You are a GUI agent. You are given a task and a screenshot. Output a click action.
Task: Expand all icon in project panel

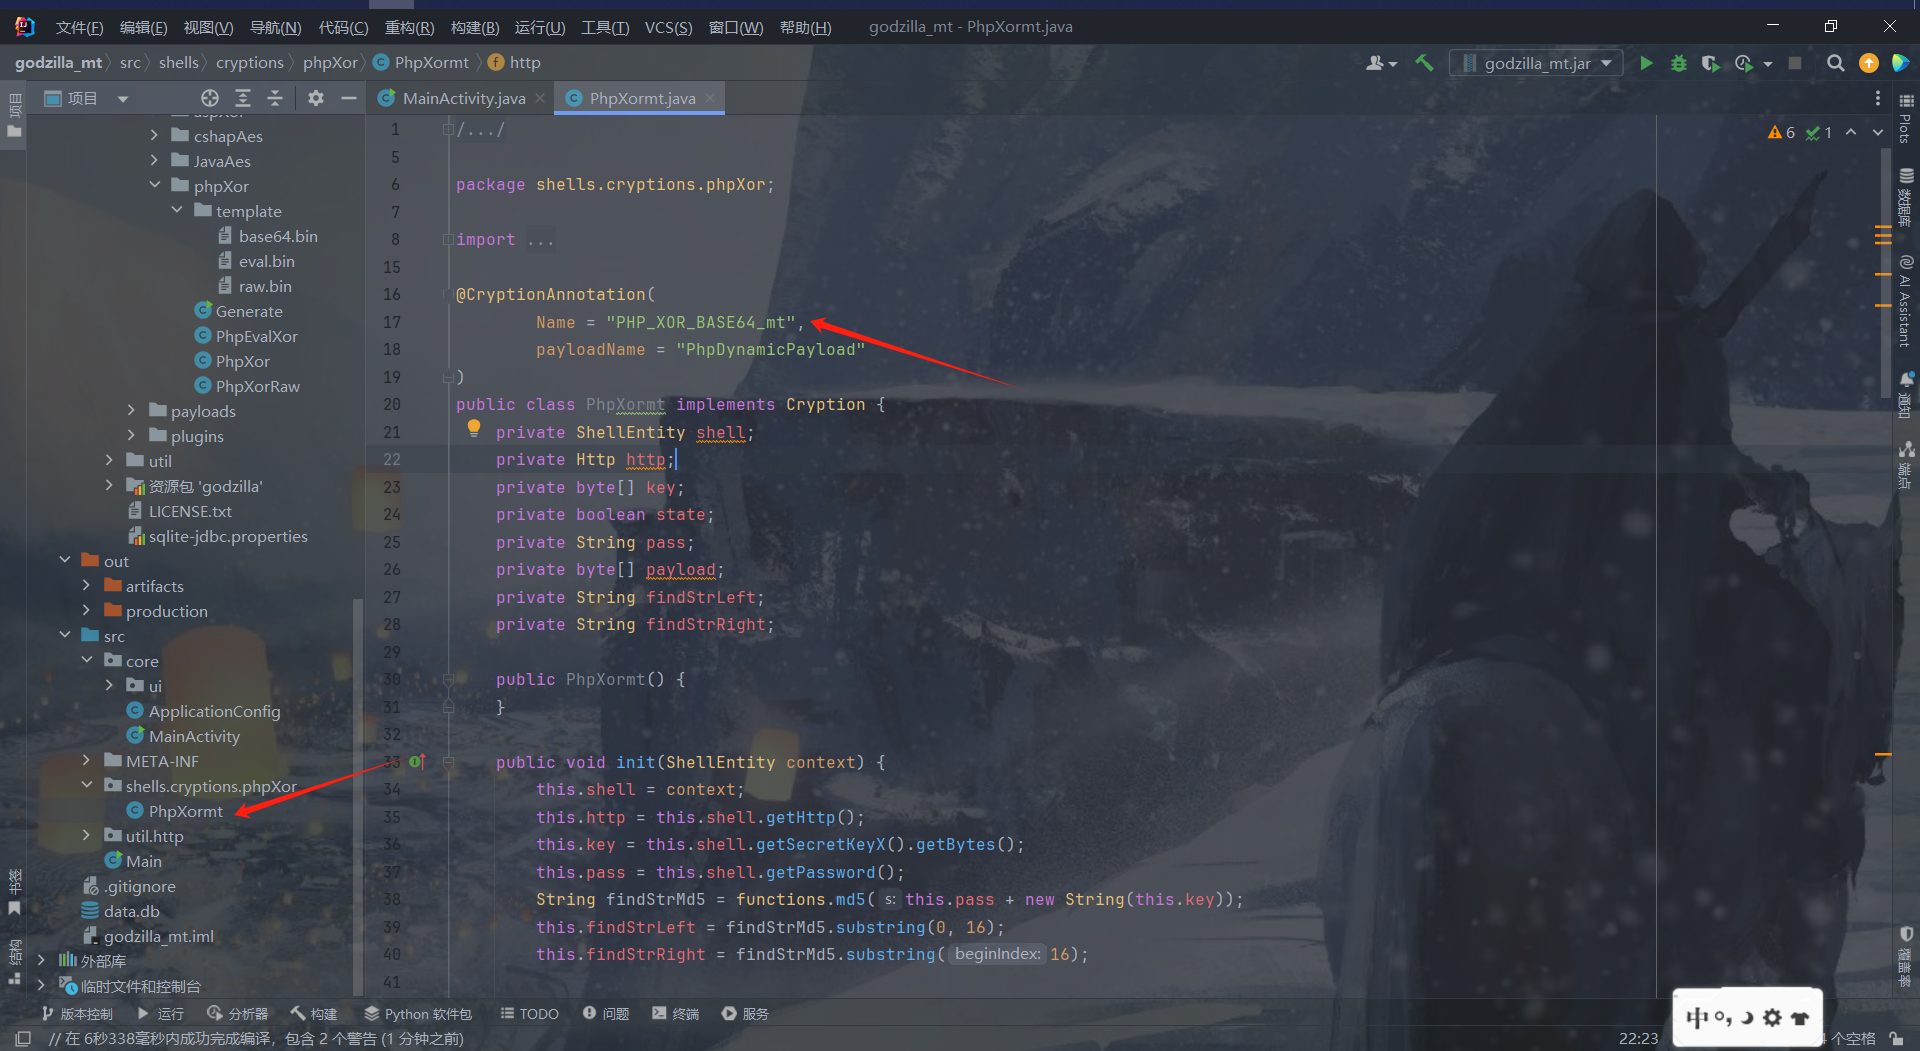[x=242, y=98]
